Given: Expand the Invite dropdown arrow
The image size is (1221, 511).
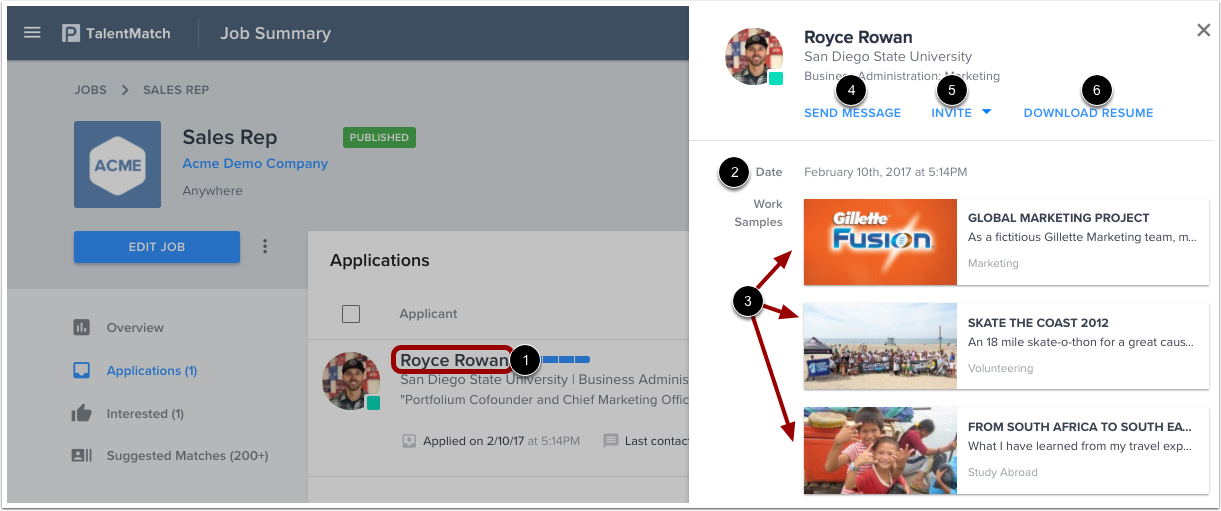Looking at the screenshot, I should (987, 112).
